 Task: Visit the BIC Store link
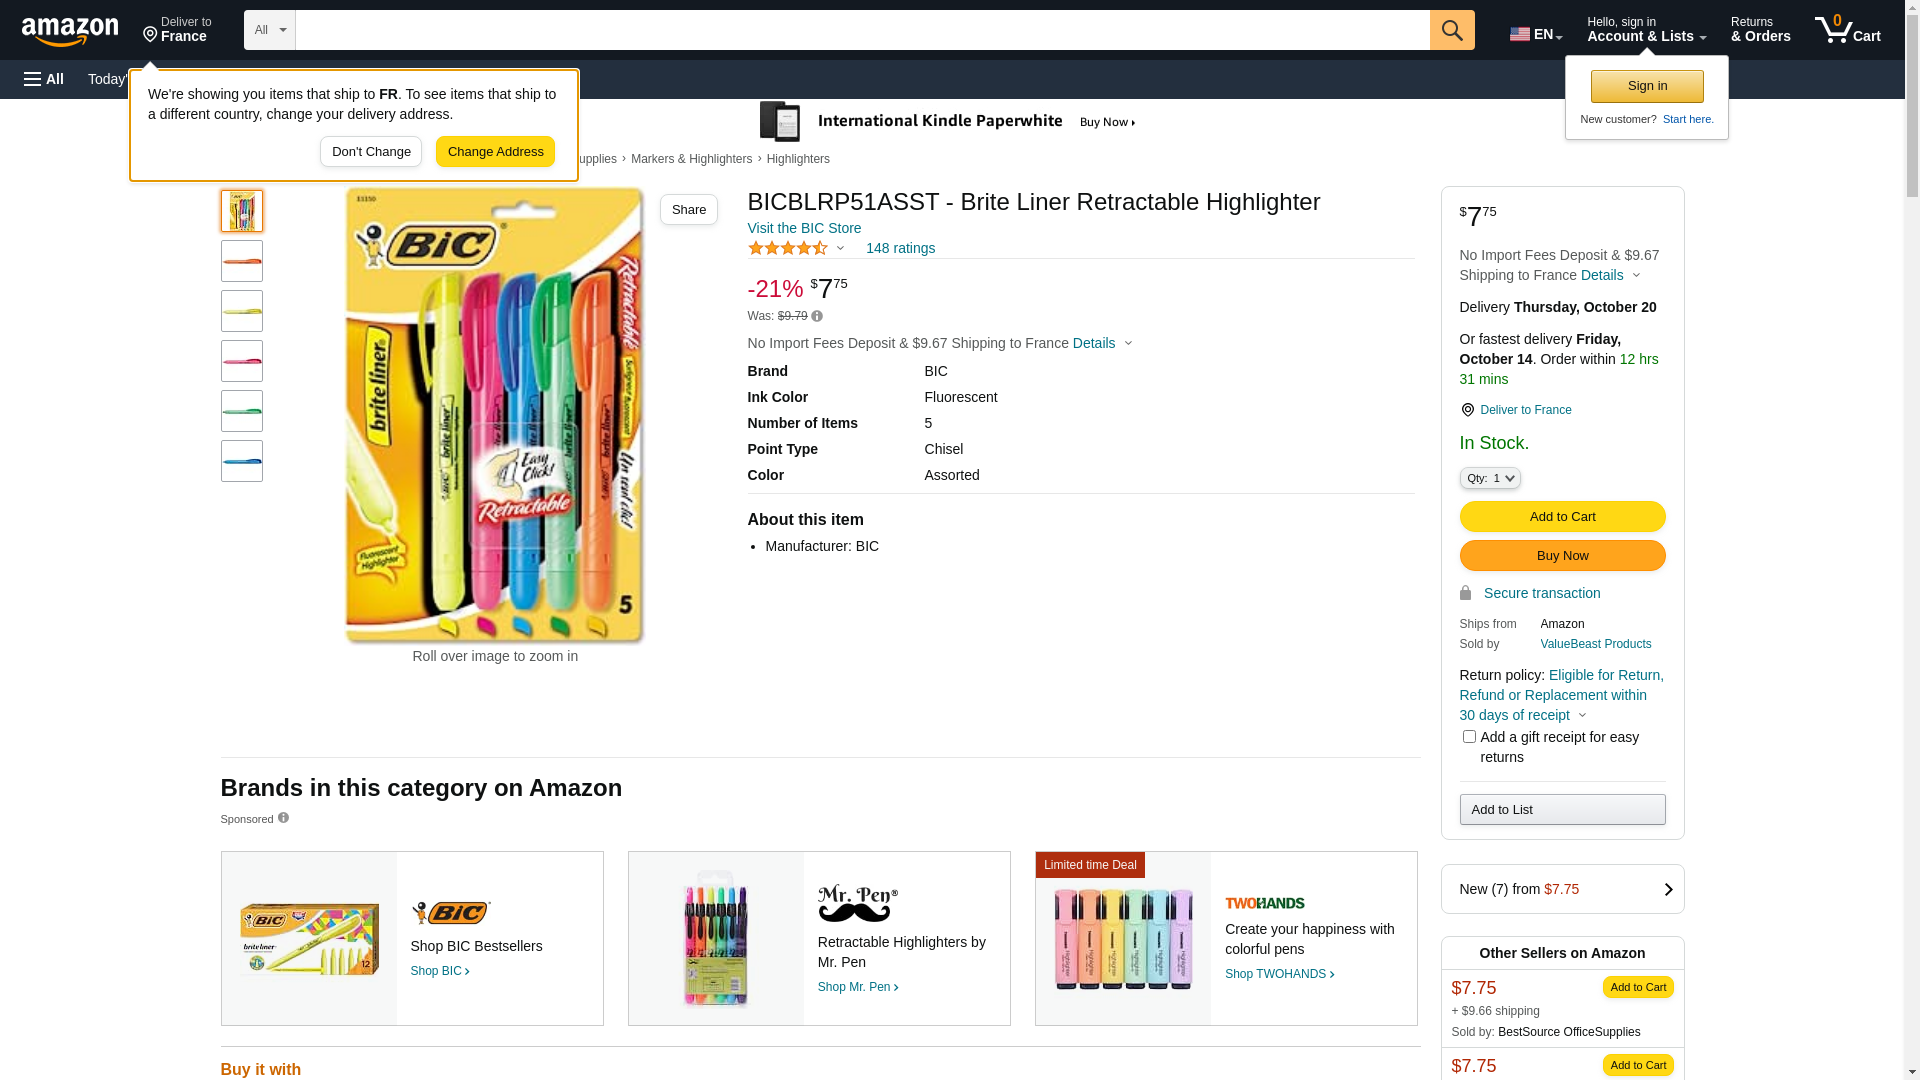[804, 228]
